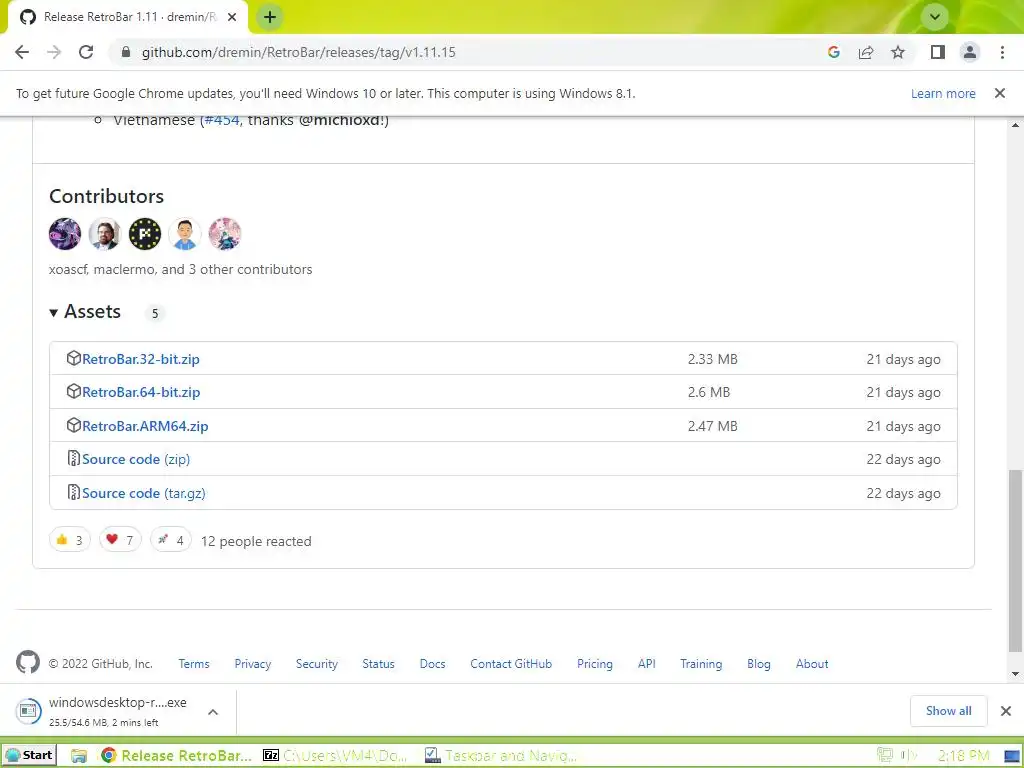Collapse the Assets section
Viewport: 1024px width, 768px height.
[85, 312]
